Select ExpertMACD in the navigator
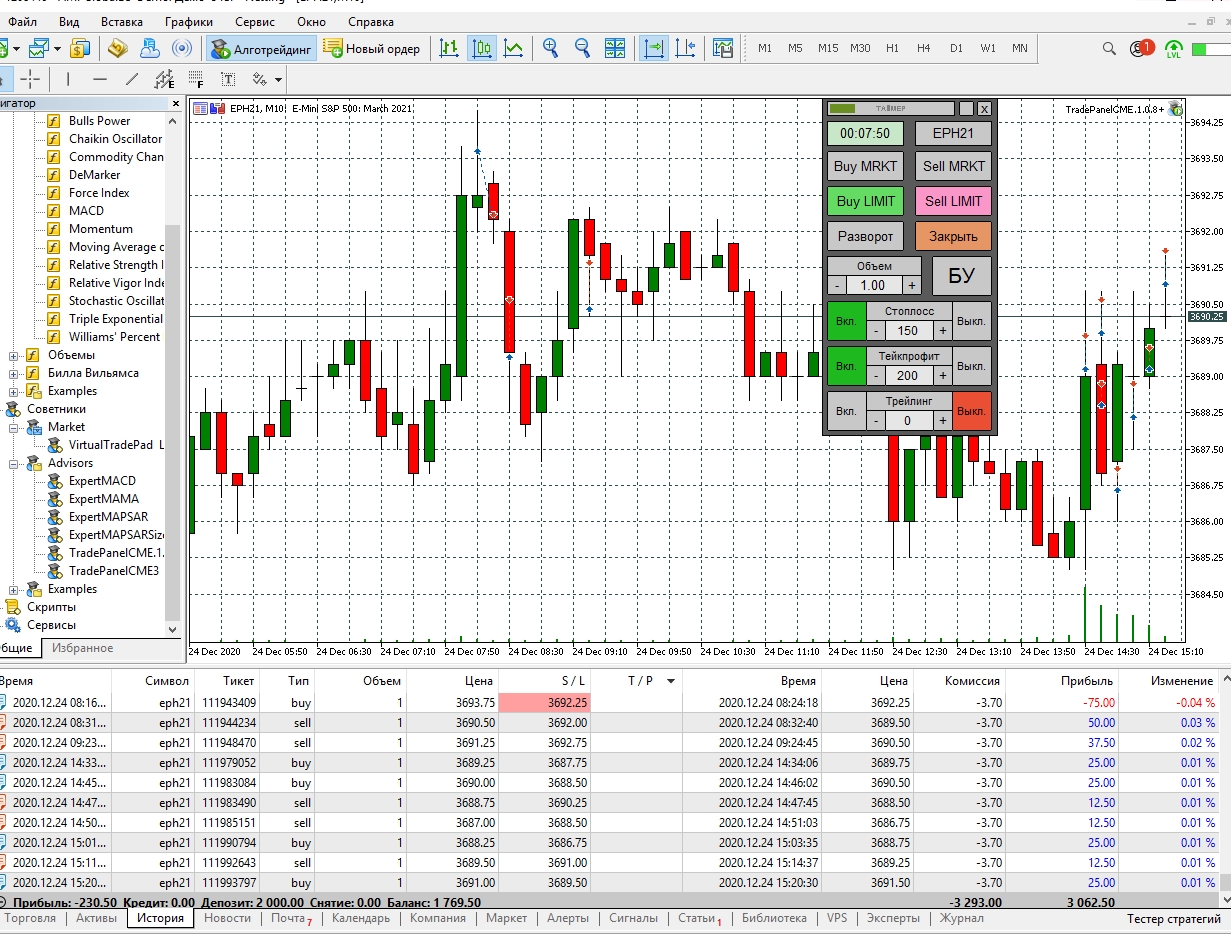 click(102, 481)
